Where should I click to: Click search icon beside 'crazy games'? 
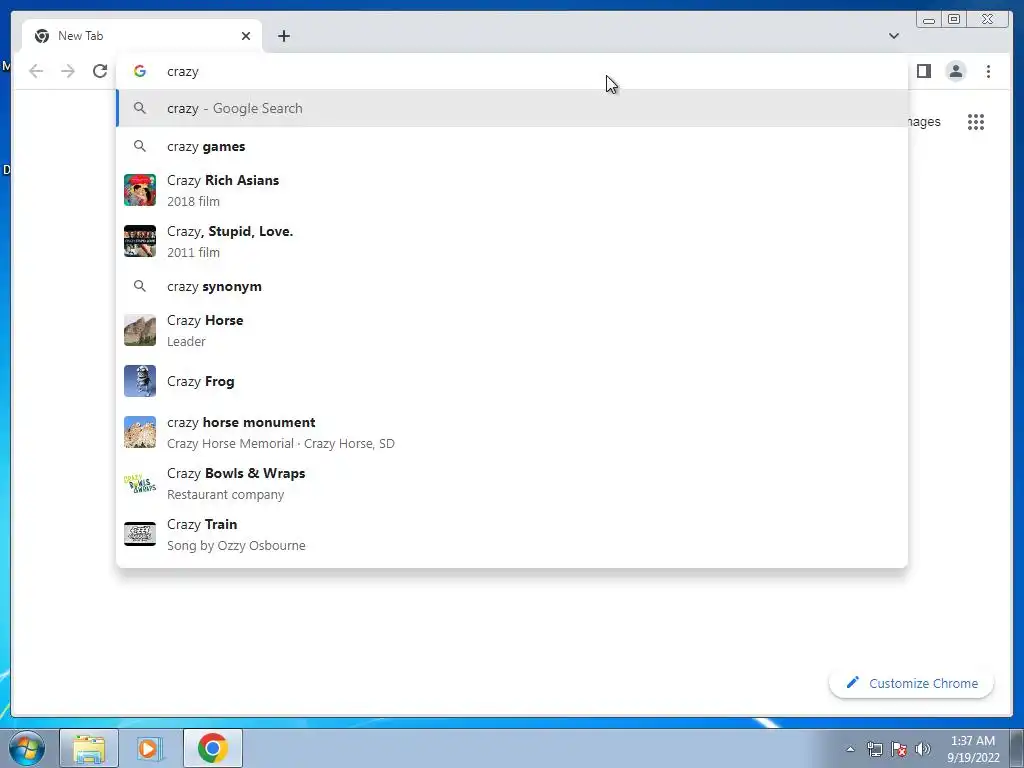point(140,146)
